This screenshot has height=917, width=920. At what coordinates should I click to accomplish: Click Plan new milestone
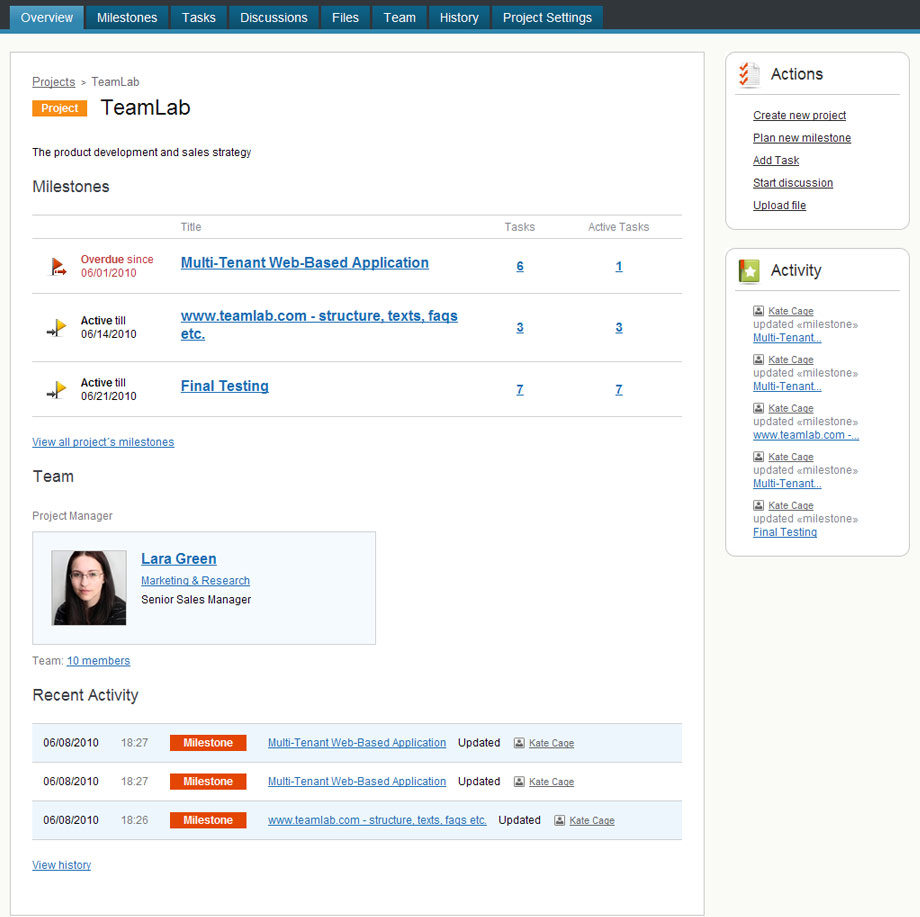tap(801, 137)
